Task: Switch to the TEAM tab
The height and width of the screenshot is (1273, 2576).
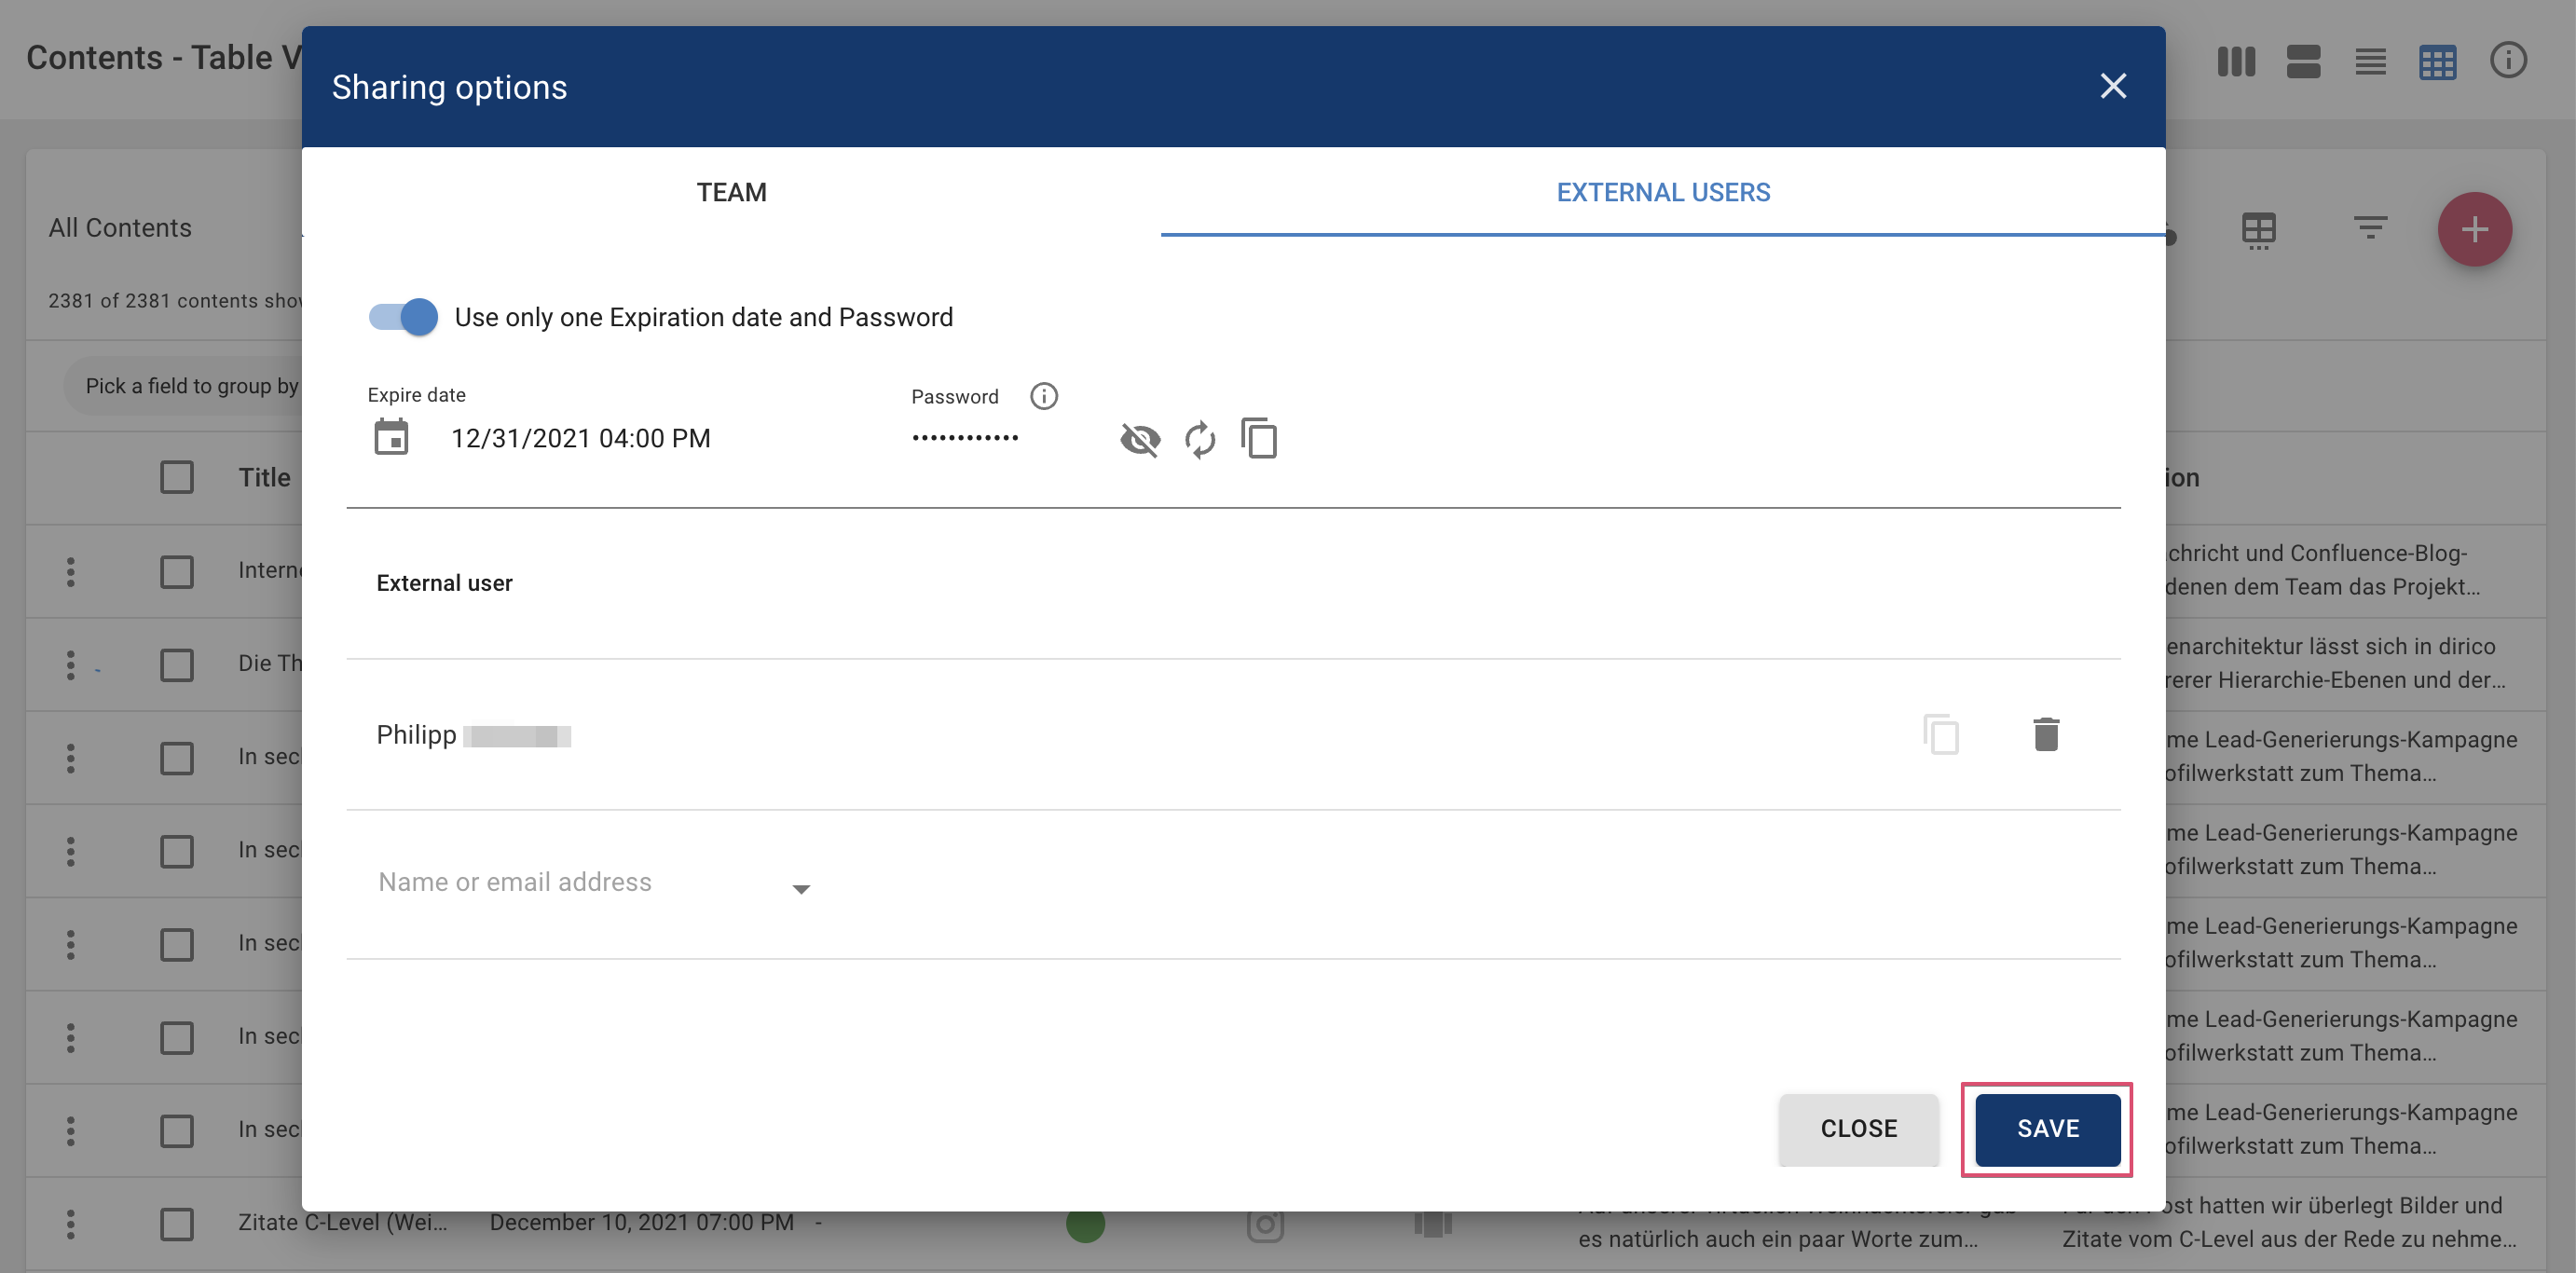Action: 731,192
